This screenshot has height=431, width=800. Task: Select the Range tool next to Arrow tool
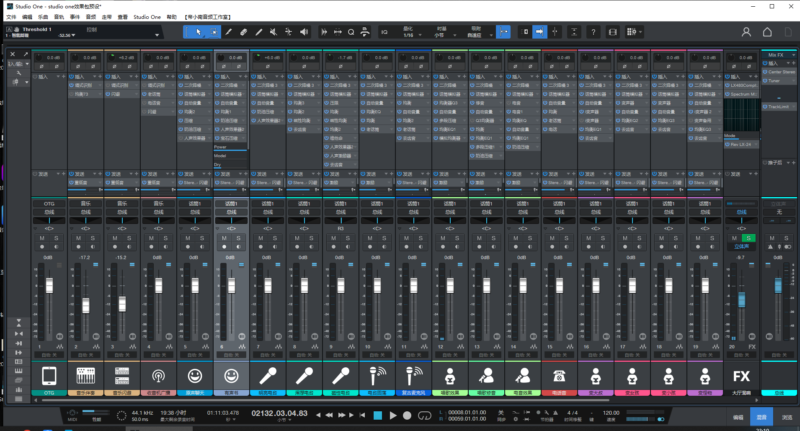pyautogui.click(x=214, y=32)
